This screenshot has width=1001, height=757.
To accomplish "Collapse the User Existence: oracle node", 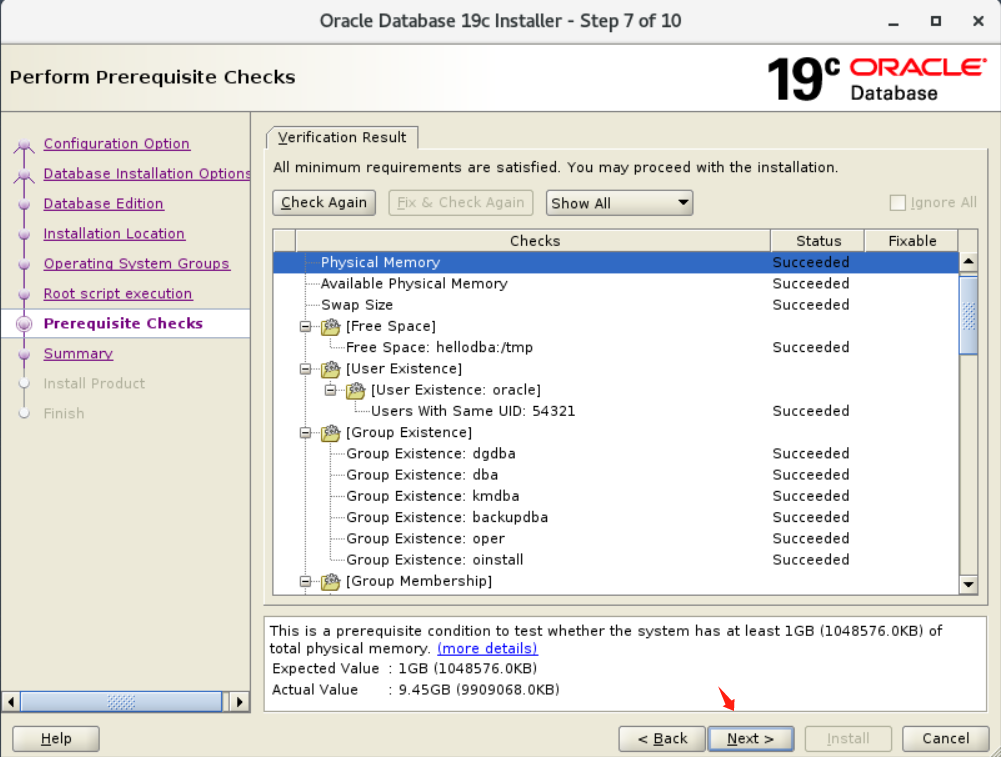I will (x=331, y=390).
